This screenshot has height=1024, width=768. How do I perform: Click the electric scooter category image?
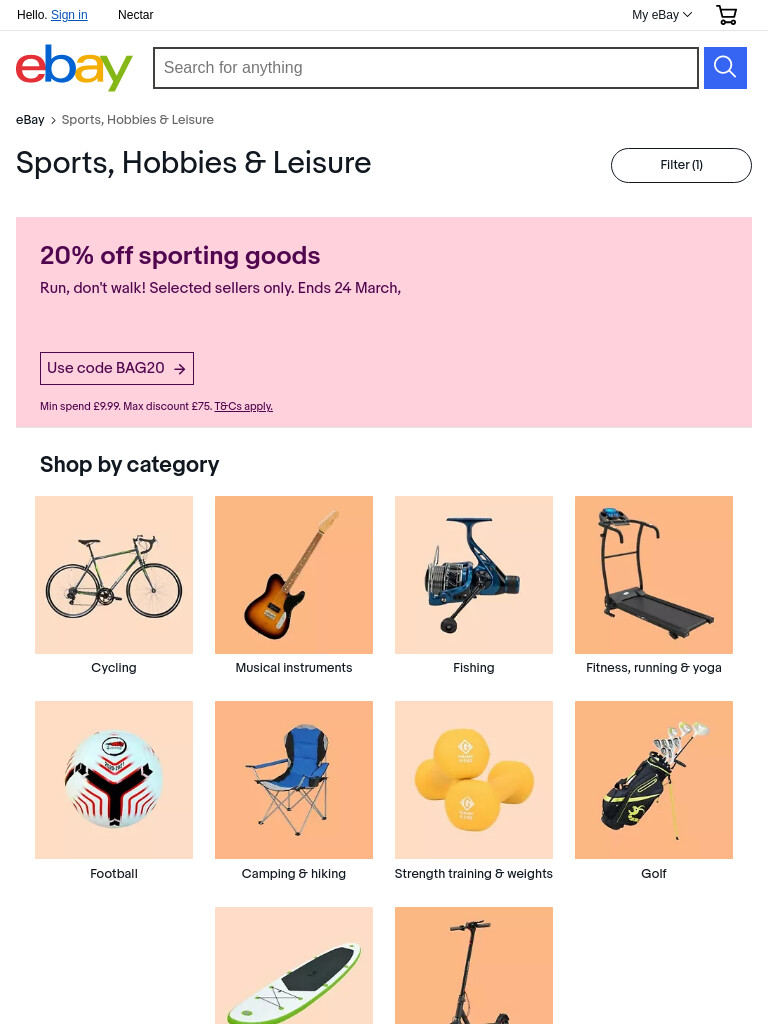click(473, 965)
